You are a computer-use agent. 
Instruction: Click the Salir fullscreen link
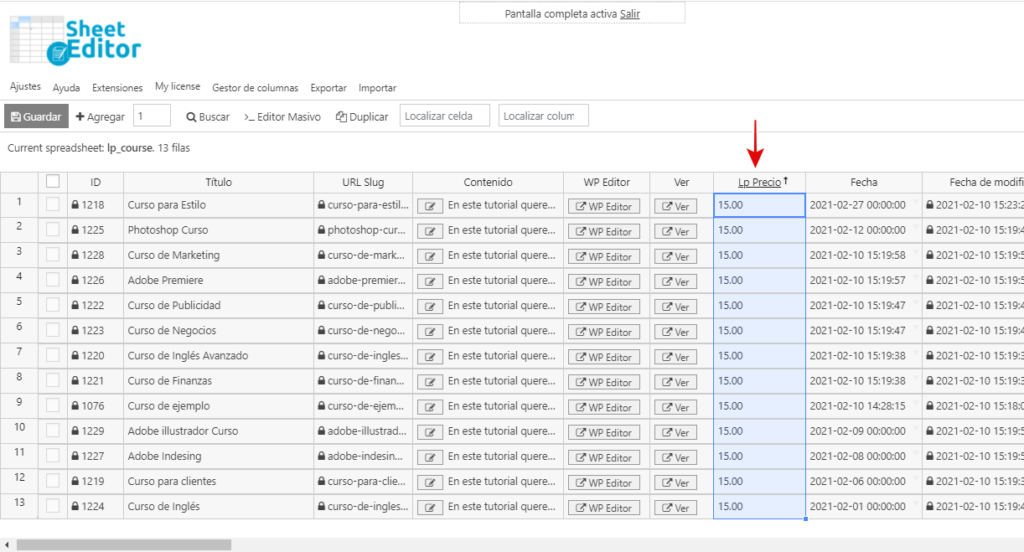(x=630, y=13)
